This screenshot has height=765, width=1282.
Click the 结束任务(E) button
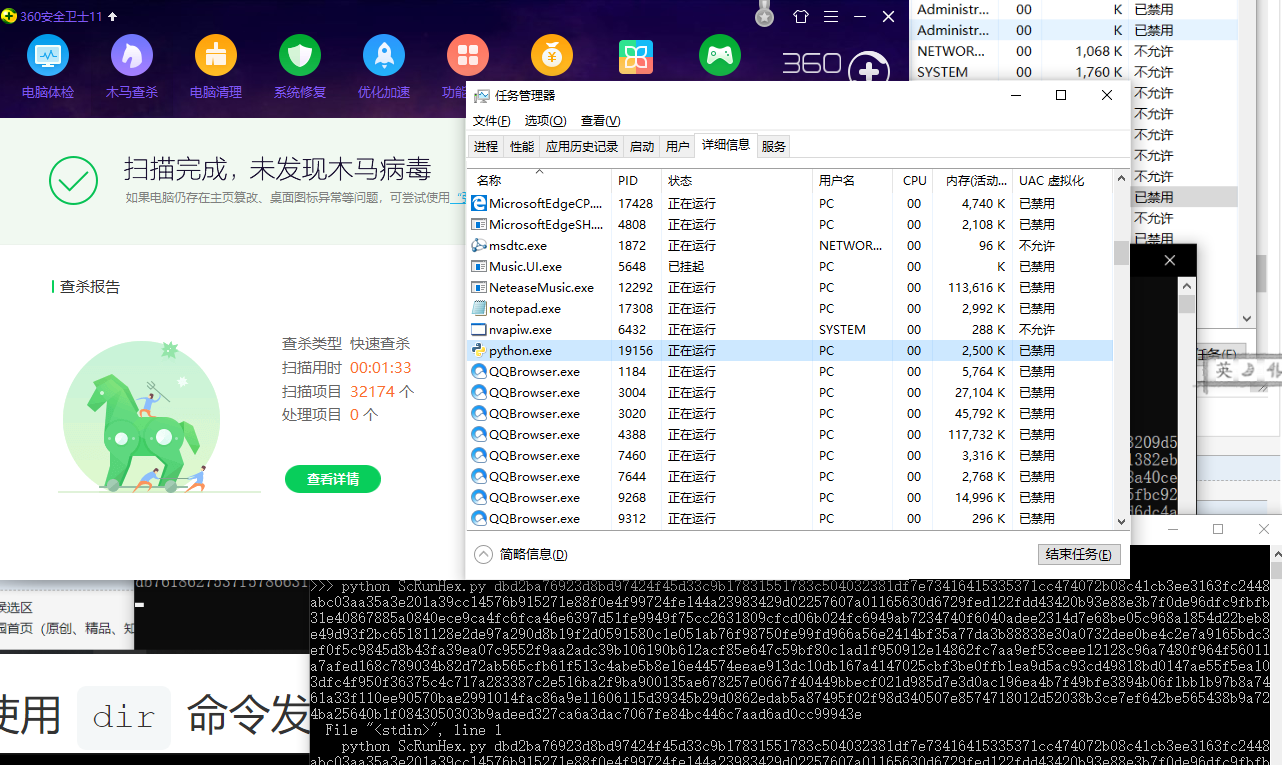coord(1079,555)
